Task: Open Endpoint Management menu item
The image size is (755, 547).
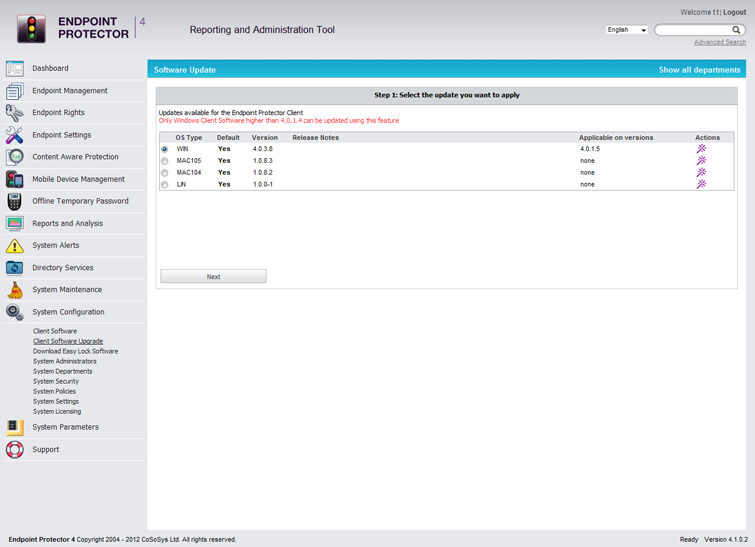Action: [x=70, y=91]
